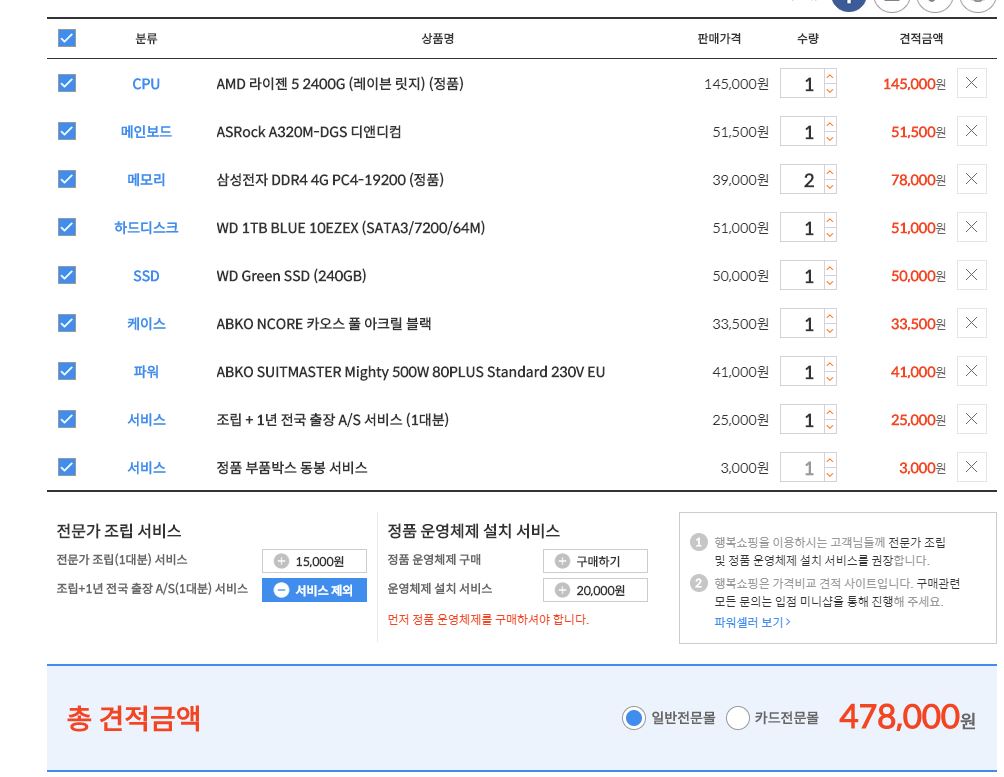1004x777 pixels.
Task: Delete the 하드디스크 item using X icon
Action: (x=971, y=227)
